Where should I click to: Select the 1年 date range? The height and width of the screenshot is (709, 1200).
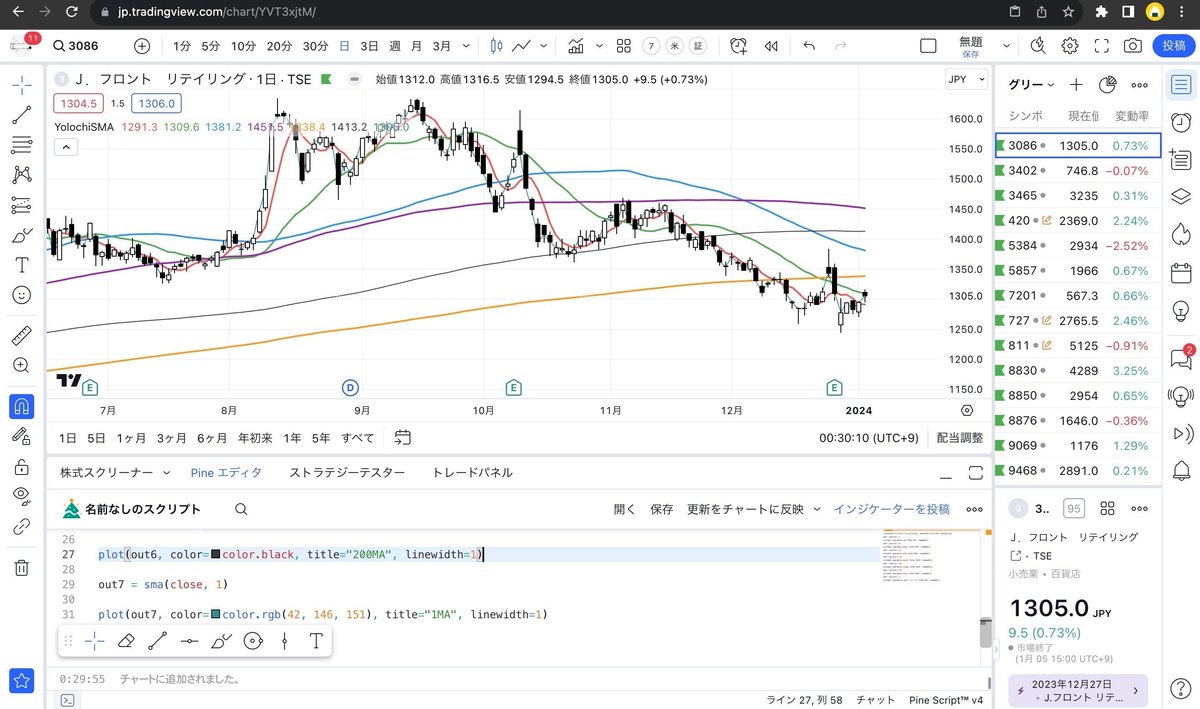[292, 438]
